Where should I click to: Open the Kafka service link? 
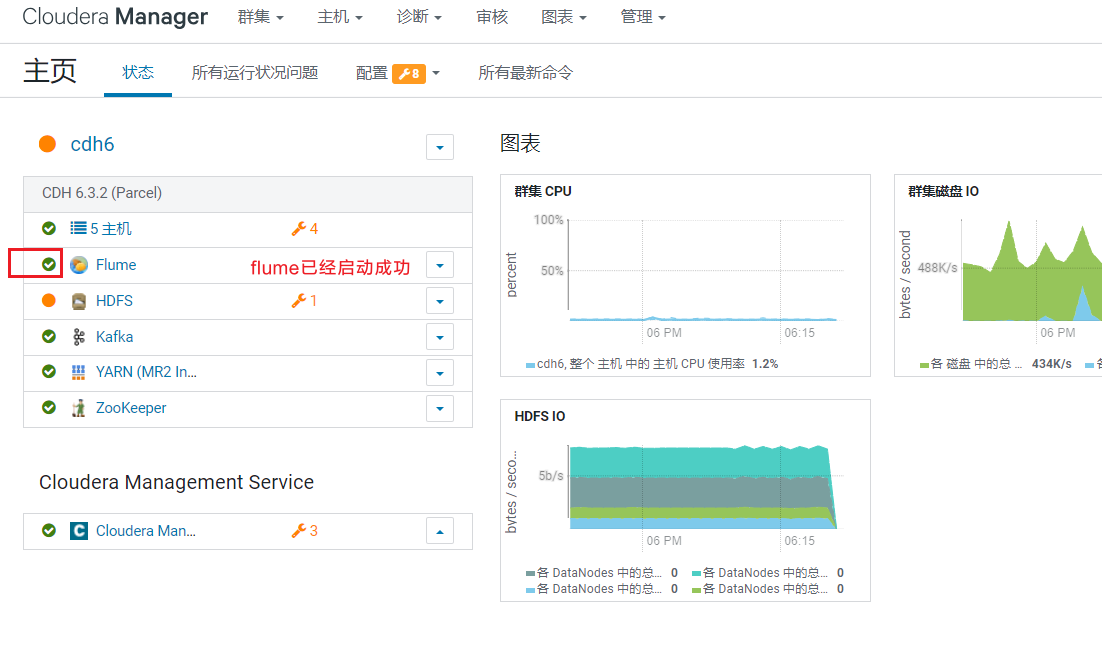[x=115, y=337]
